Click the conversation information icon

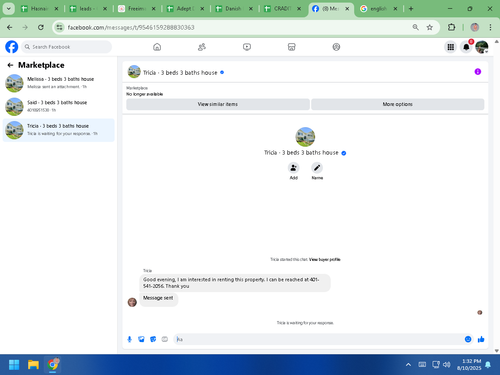[478, 72]
